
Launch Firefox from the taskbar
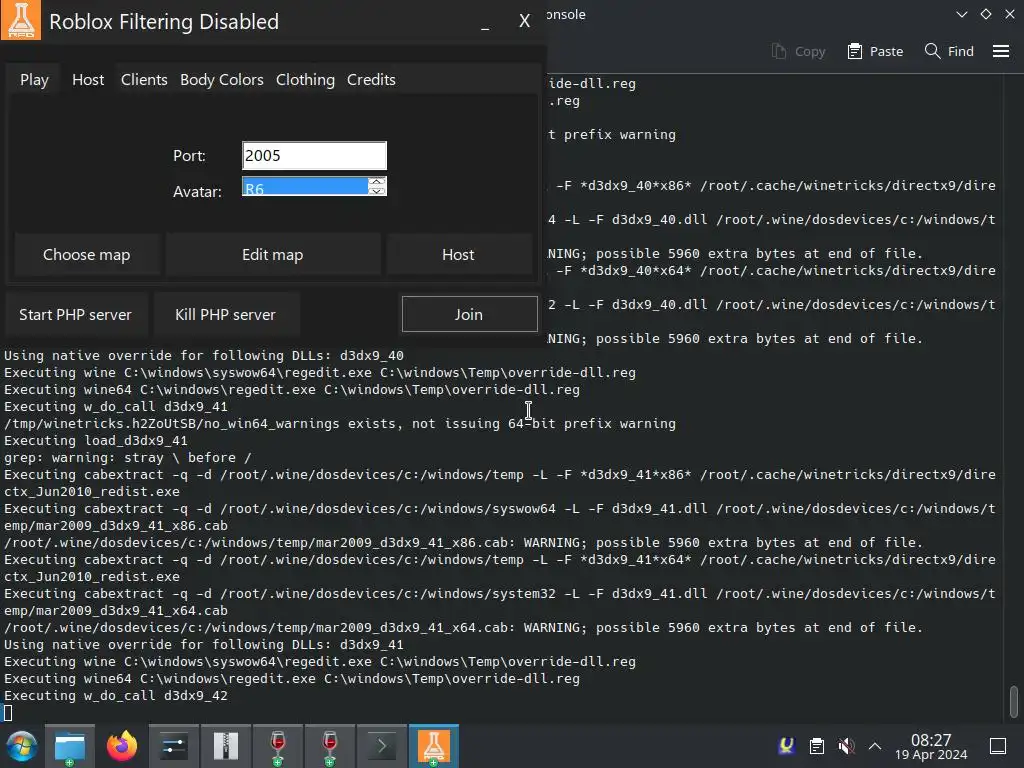click(122, 746)
